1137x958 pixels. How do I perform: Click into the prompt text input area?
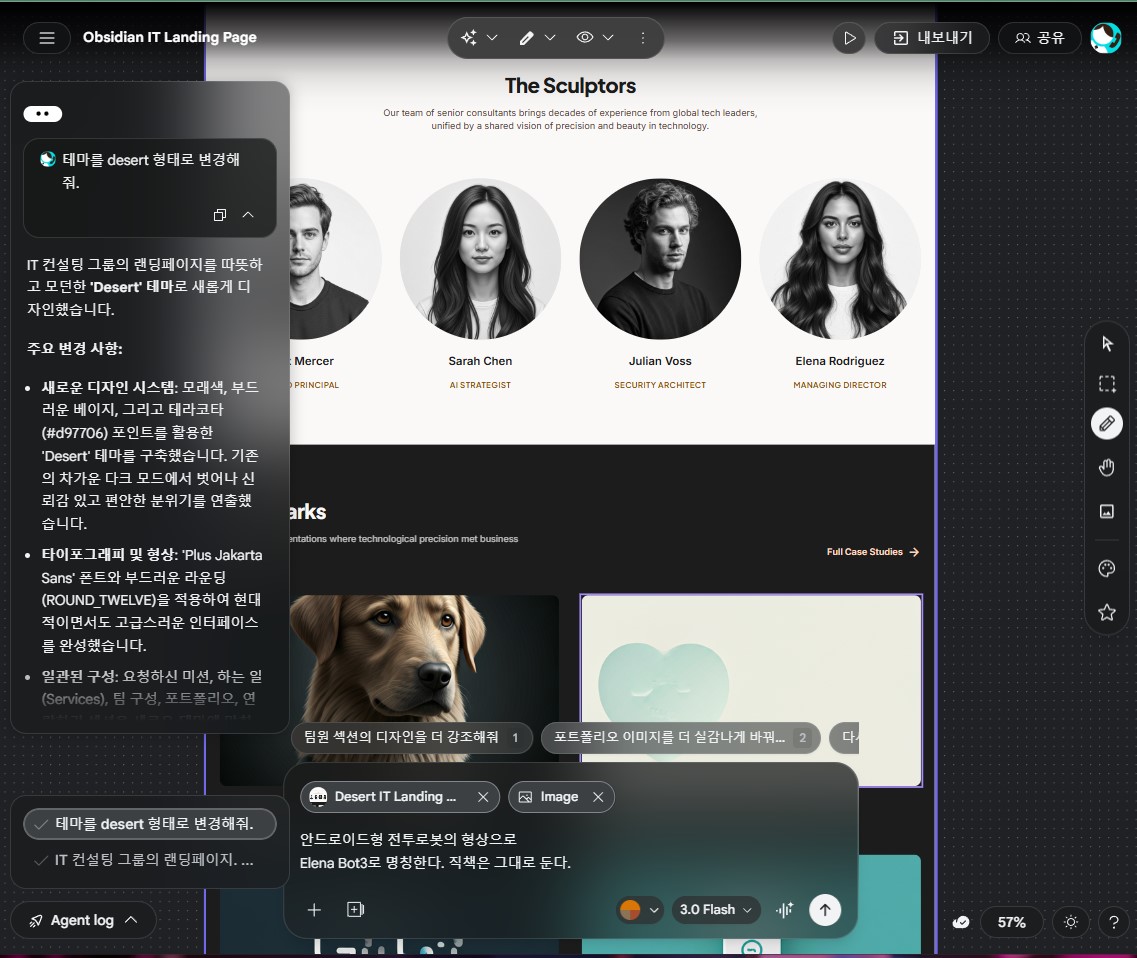click(571, 851)
